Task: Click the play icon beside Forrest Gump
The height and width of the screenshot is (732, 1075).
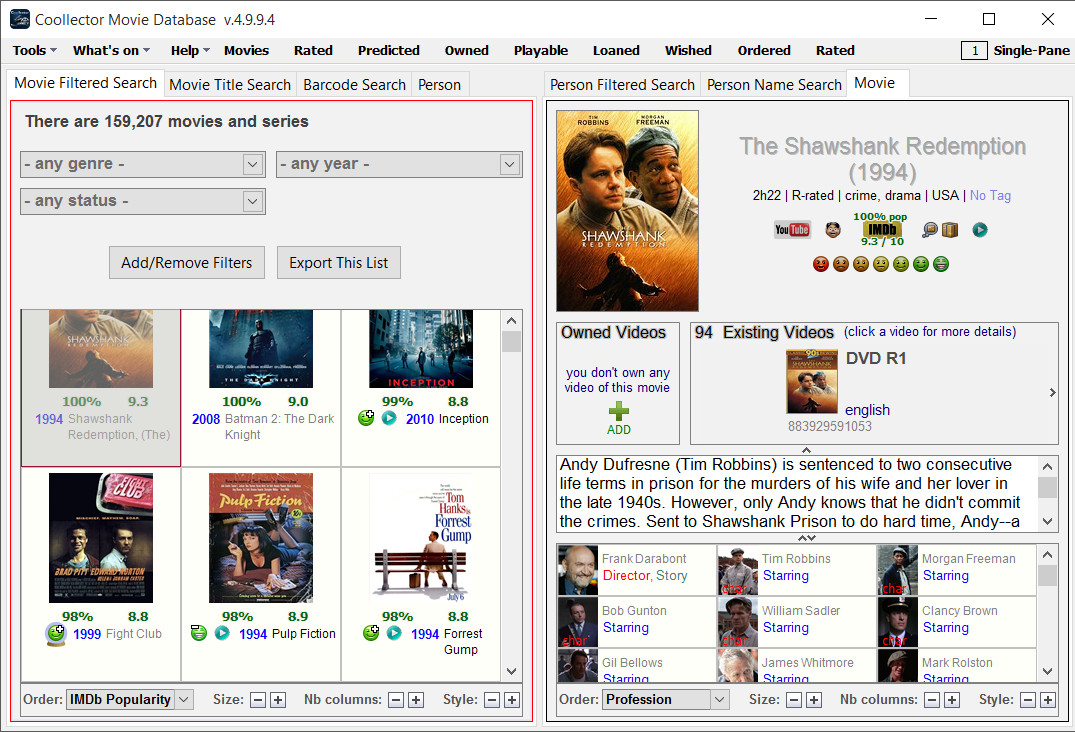Action: [394, 633]
